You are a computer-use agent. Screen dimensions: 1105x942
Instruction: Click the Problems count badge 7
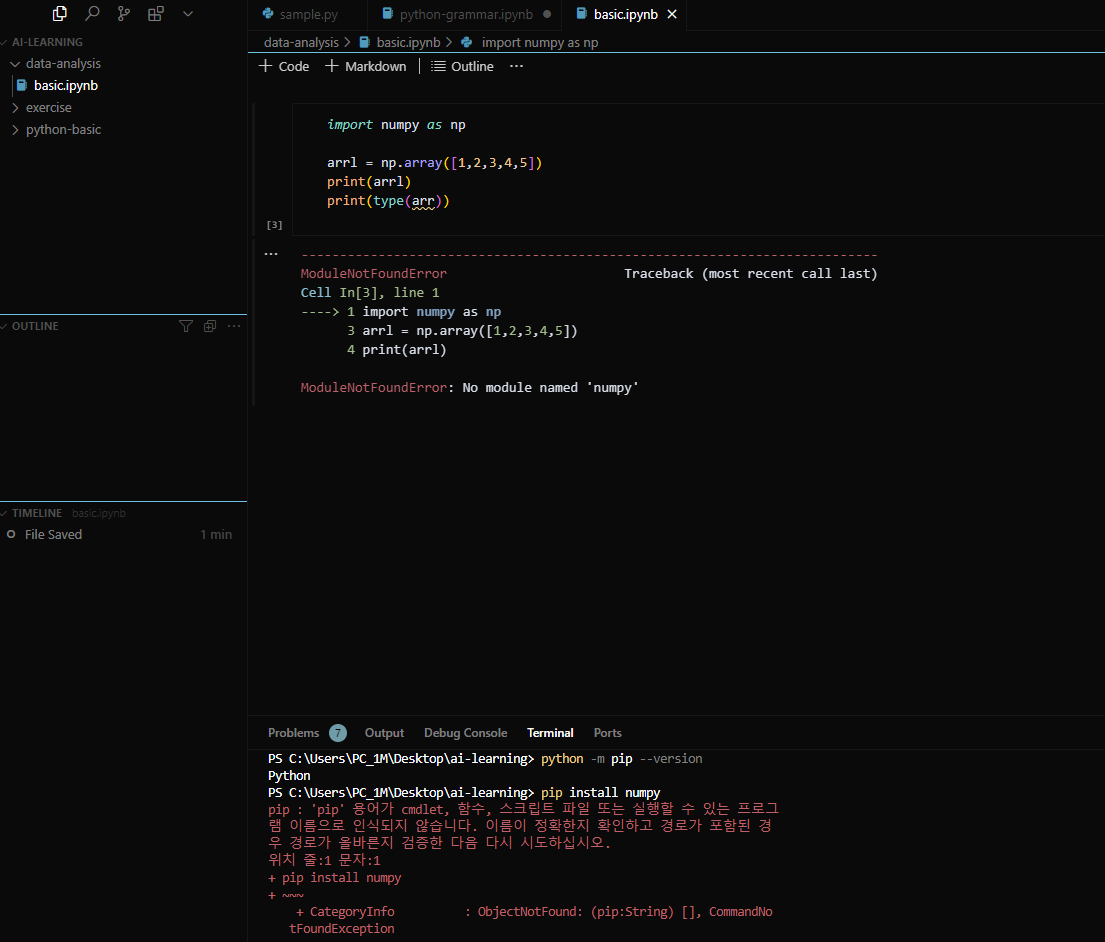tap(338, 733)
